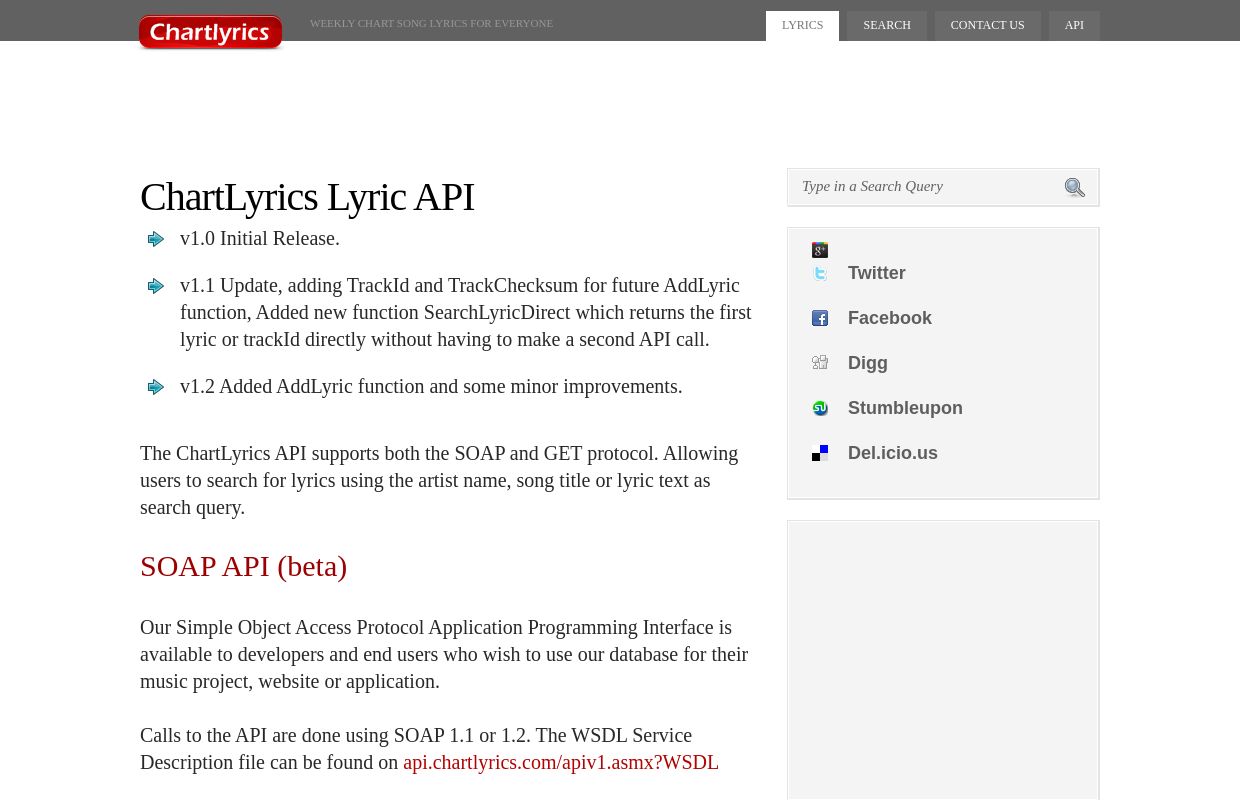This screenshot has height=800, width=1240.
Task: Open the Search tab
Action: tap(887, 26)
